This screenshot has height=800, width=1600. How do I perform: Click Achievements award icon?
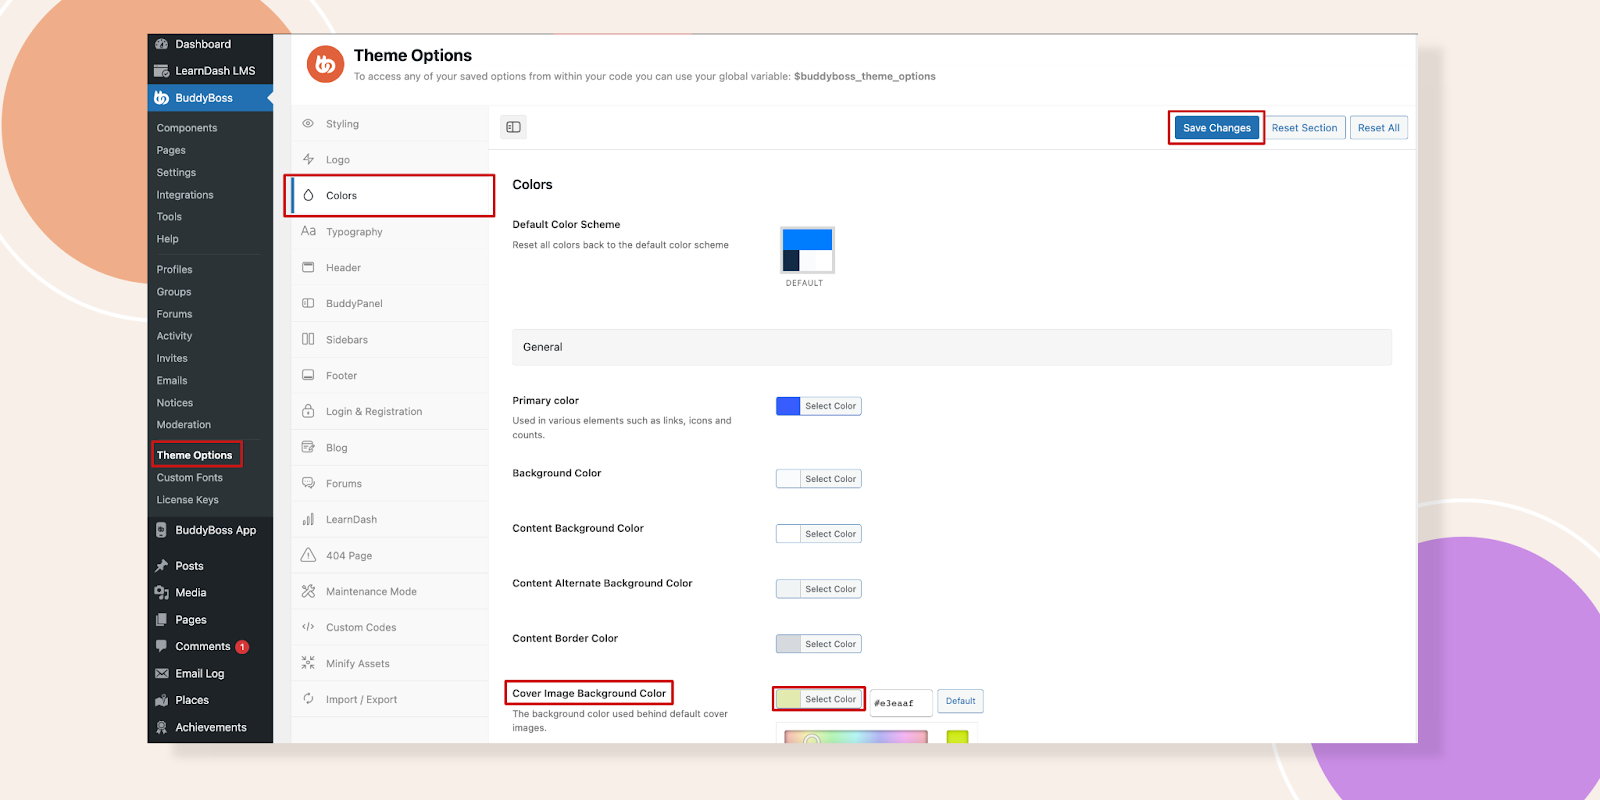click(x=162, y=728)
